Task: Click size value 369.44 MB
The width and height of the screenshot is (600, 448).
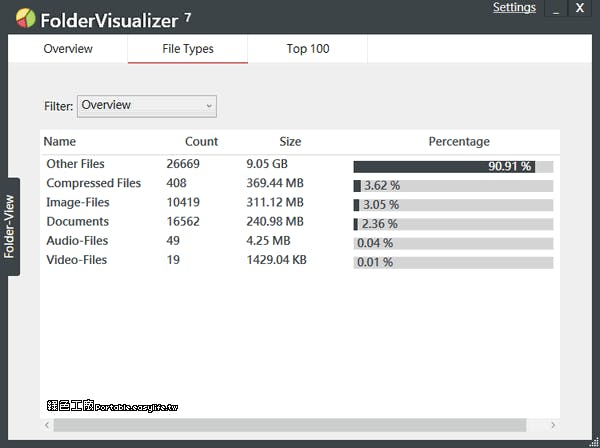Action: 275,183
